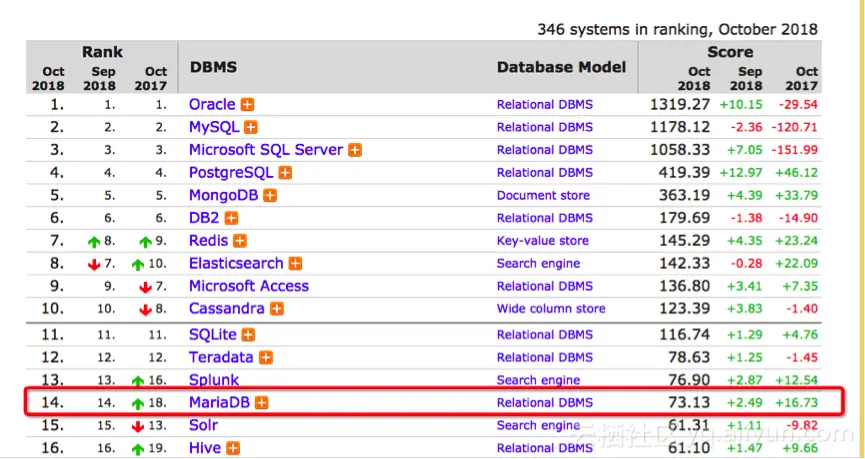Screen dimensions: 865x459
Task: Click the DBMS column header
Action: coord(213,67)
